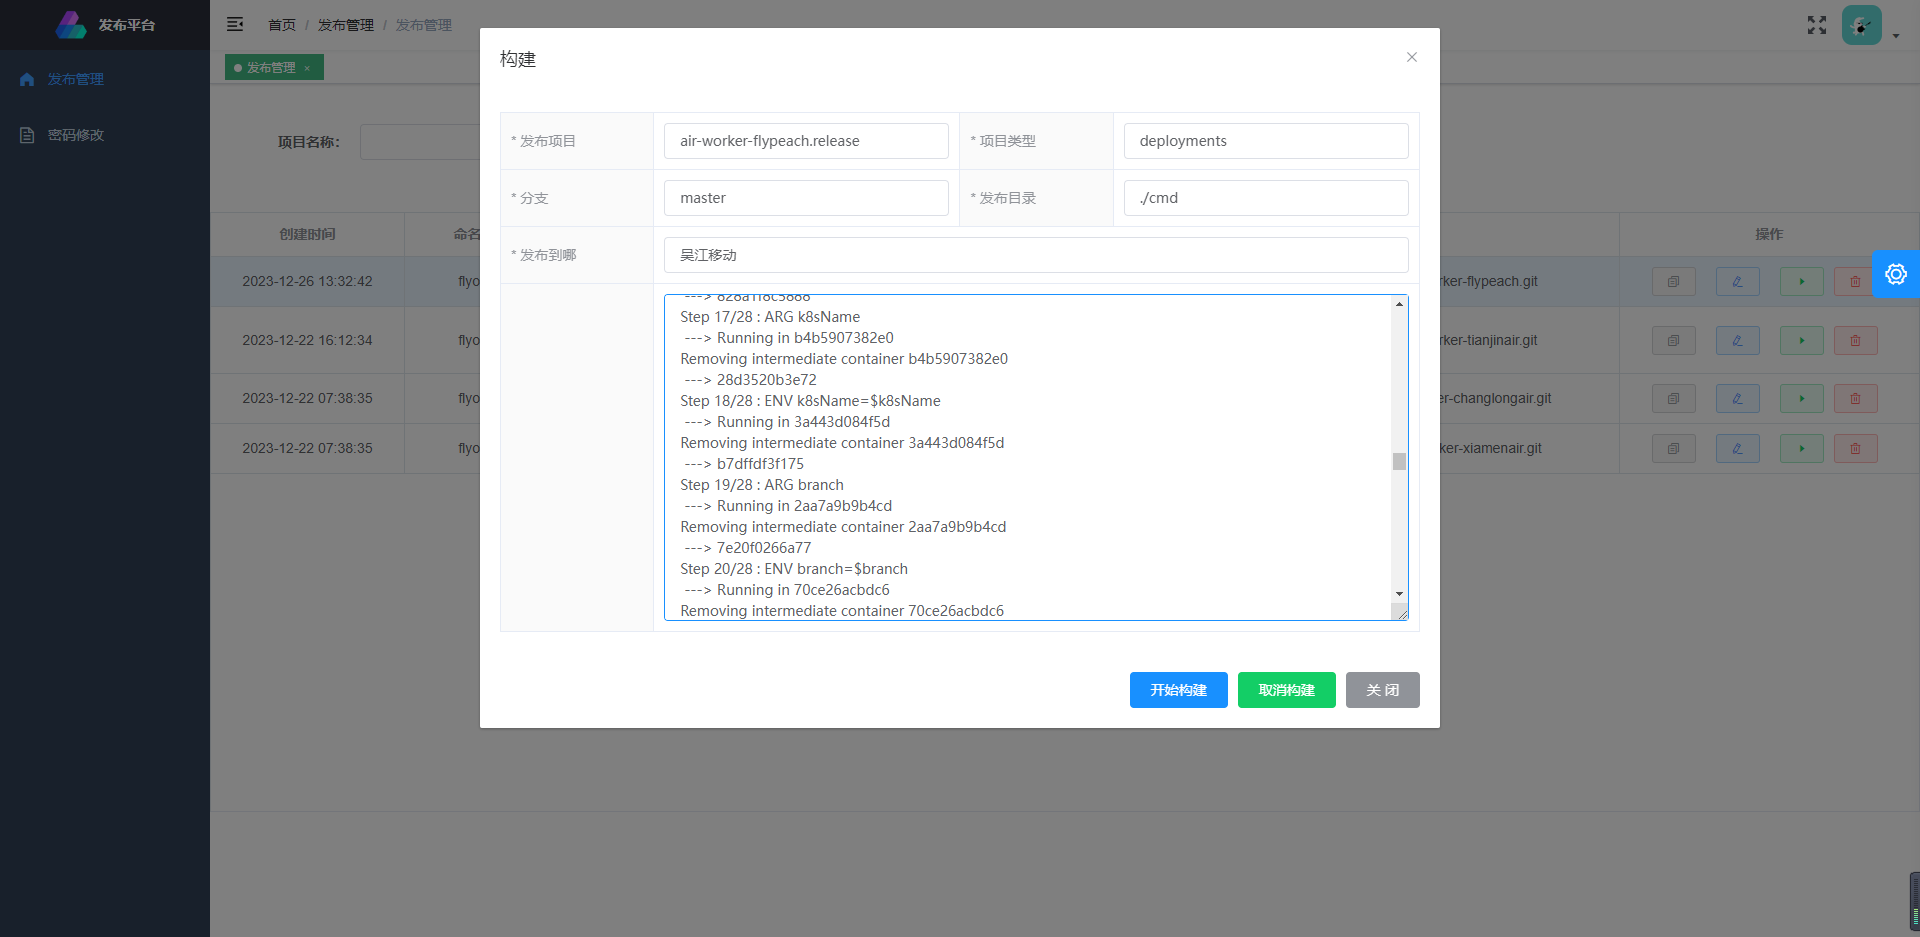Image resolution: width=1920 pixels, height=937 pixels.
Task: Click build play icon in xiamenair.git row
Action: point(1801,448)
